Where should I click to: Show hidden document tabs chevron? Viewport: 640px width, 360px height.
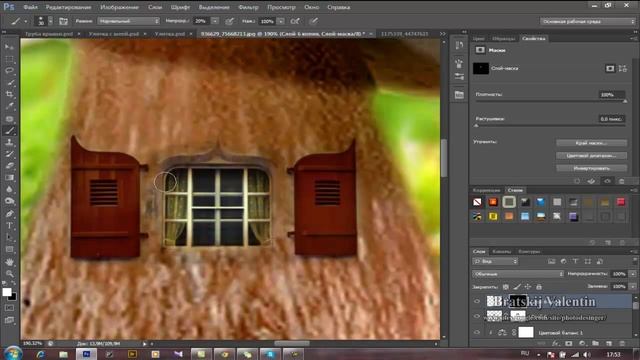point(443,33)
